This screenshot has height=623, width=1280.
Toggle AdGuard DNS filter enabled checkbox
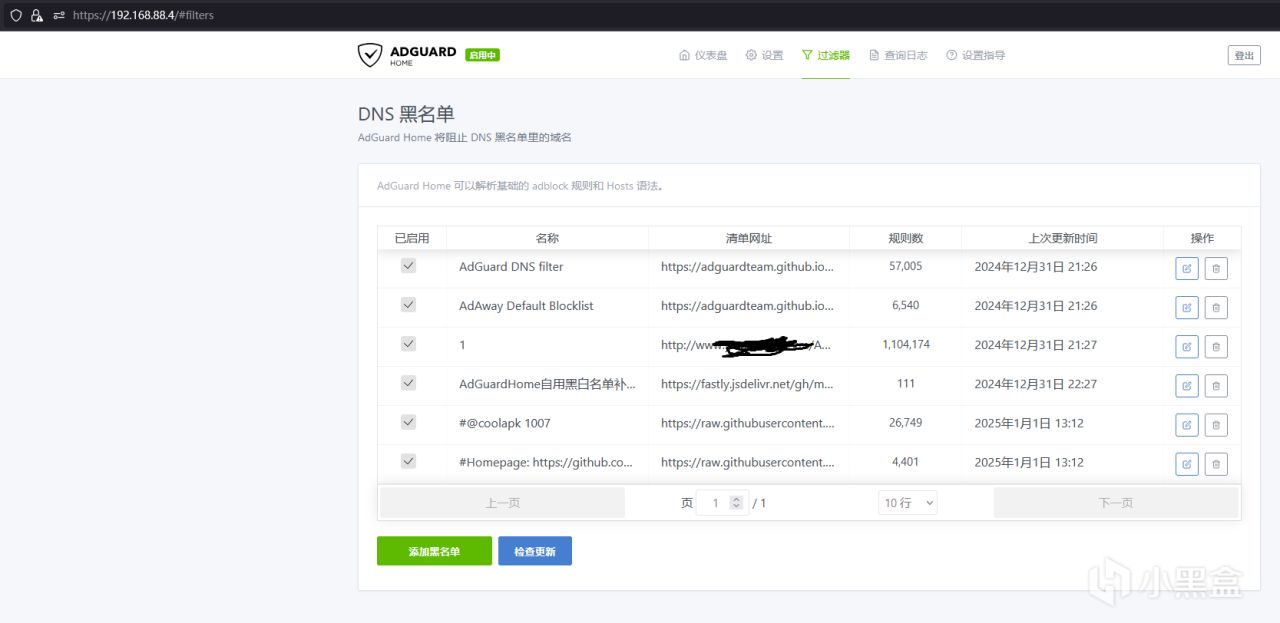pyautogui.click(x=408, y=266)
